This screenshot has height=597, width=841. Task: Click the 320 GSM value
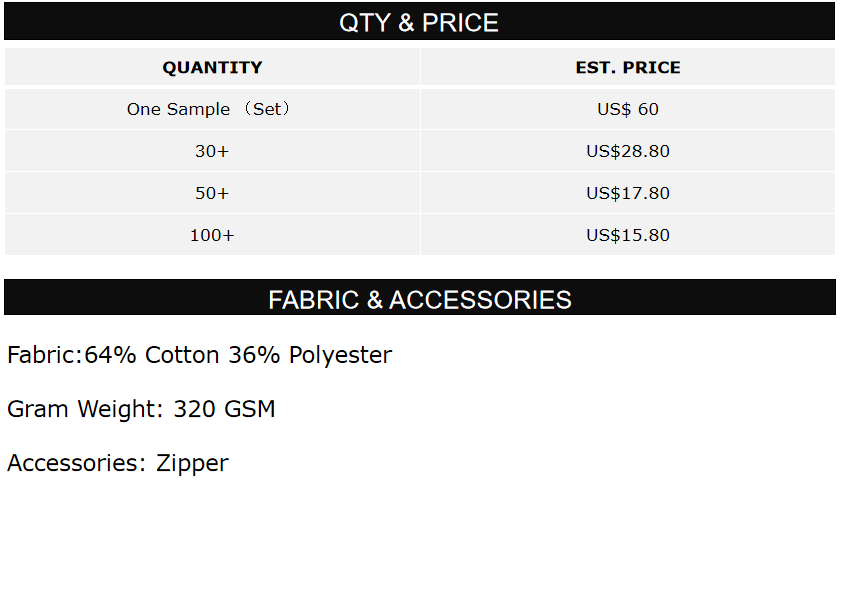(224, 409)
